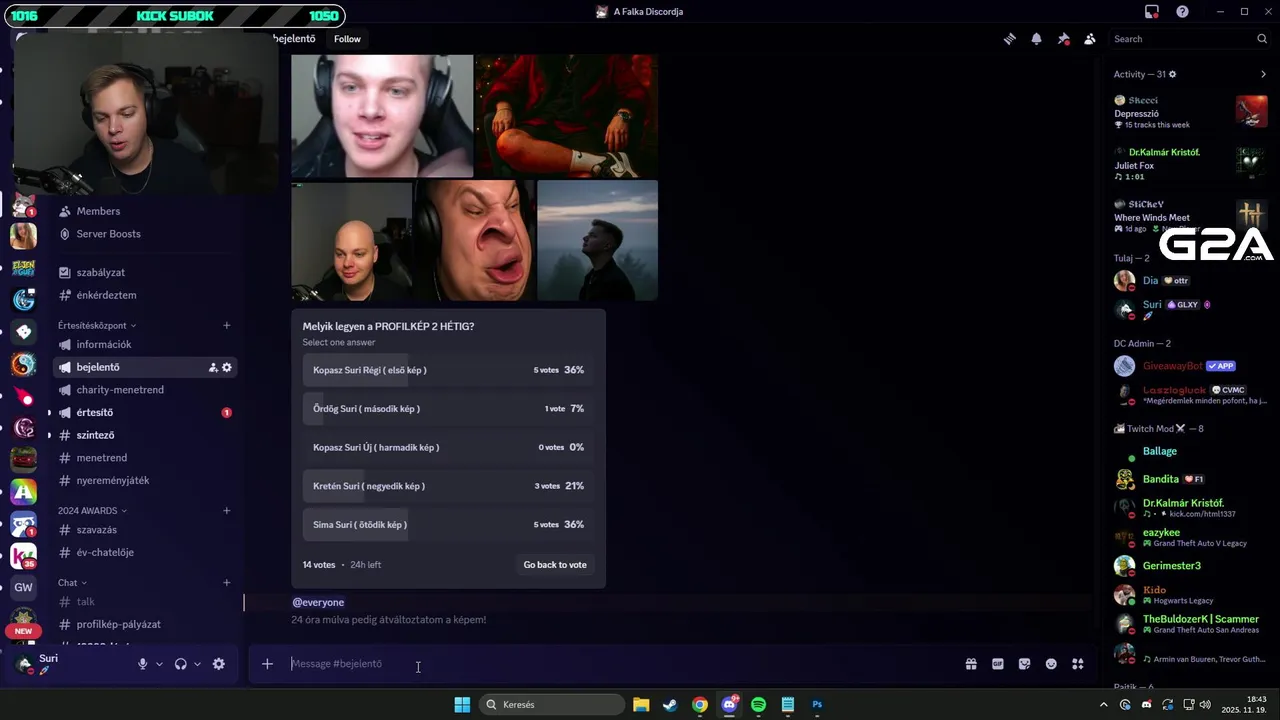1280x720 pixels.
Task: Click the @everyone mention
Action: [x=318, y=602]
